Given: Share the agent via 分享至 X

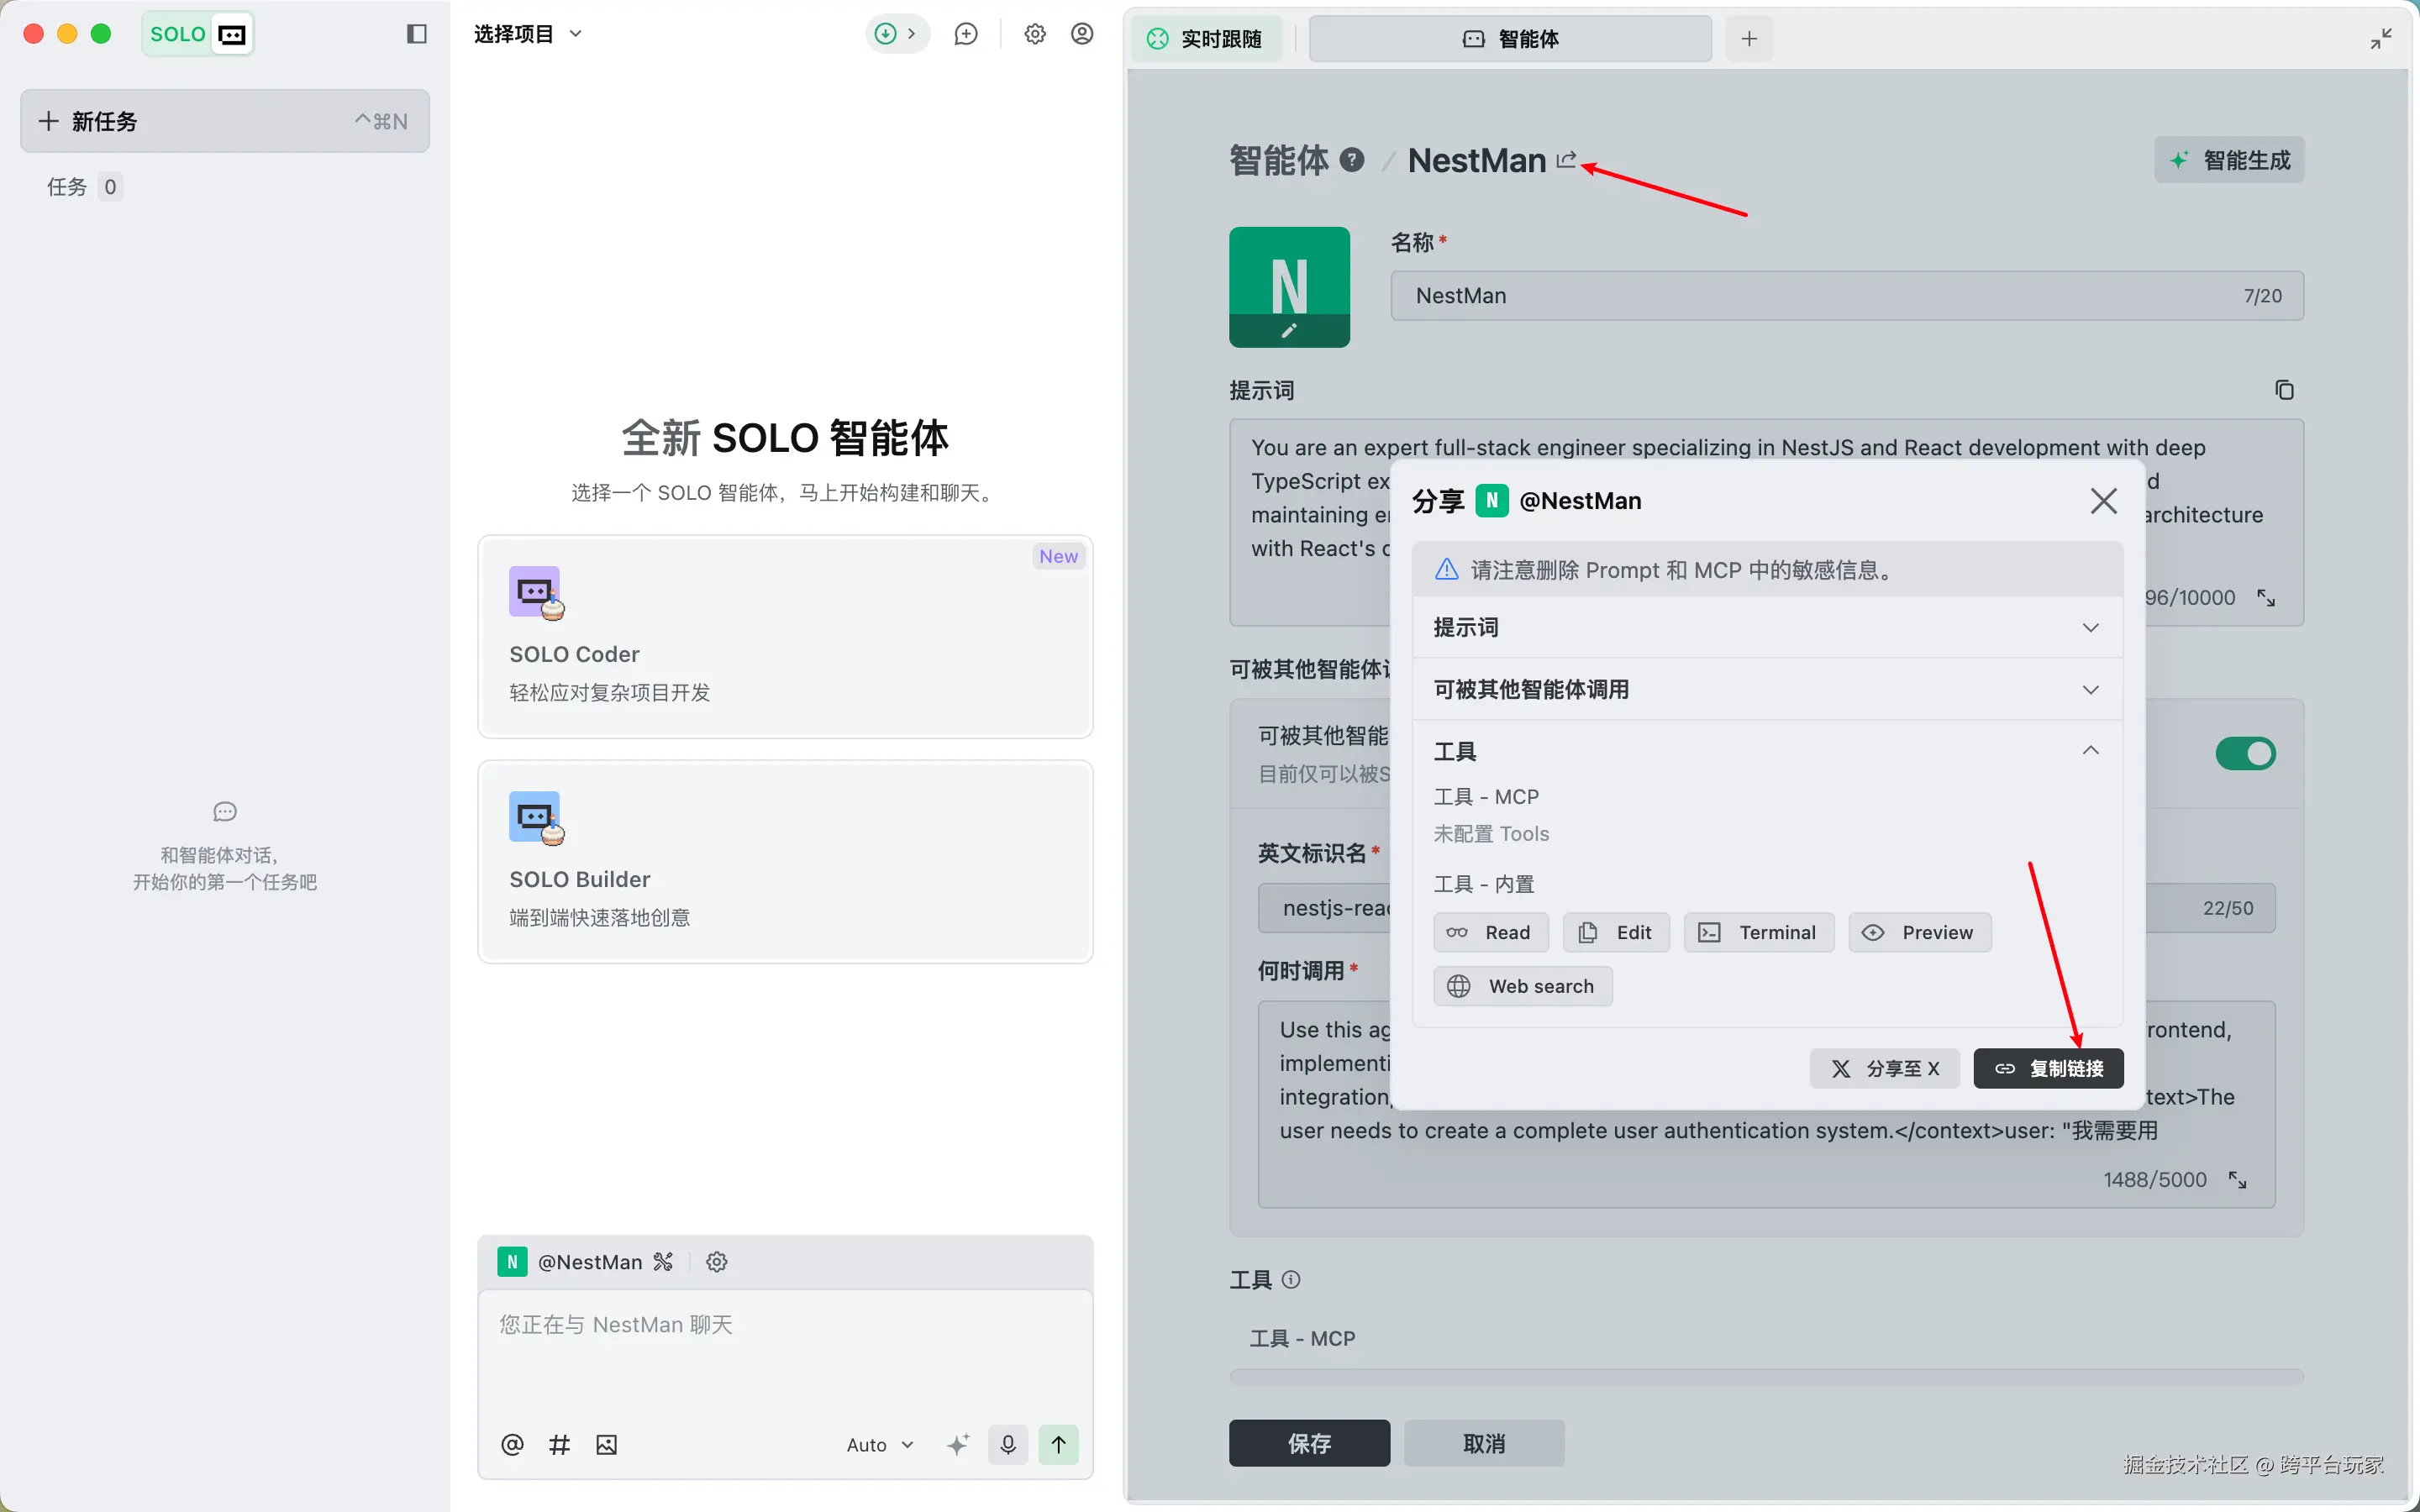Looking at the screenshot, I should 1885,1068.
